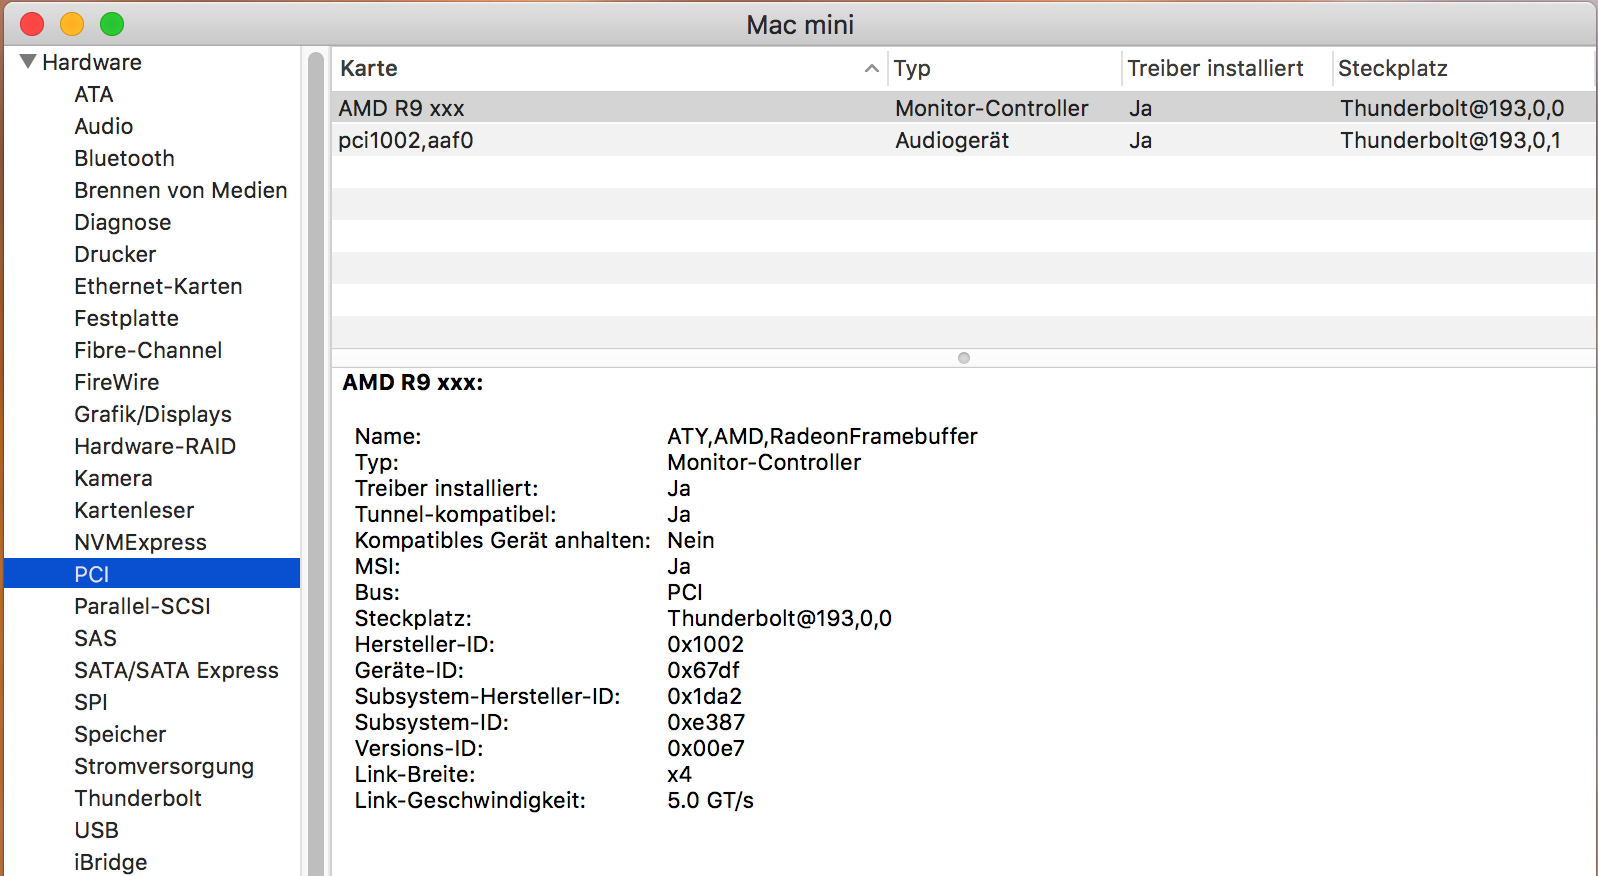Click Steckplatz value in details pane
This screenshot has height=876, width=1598.
779,618
